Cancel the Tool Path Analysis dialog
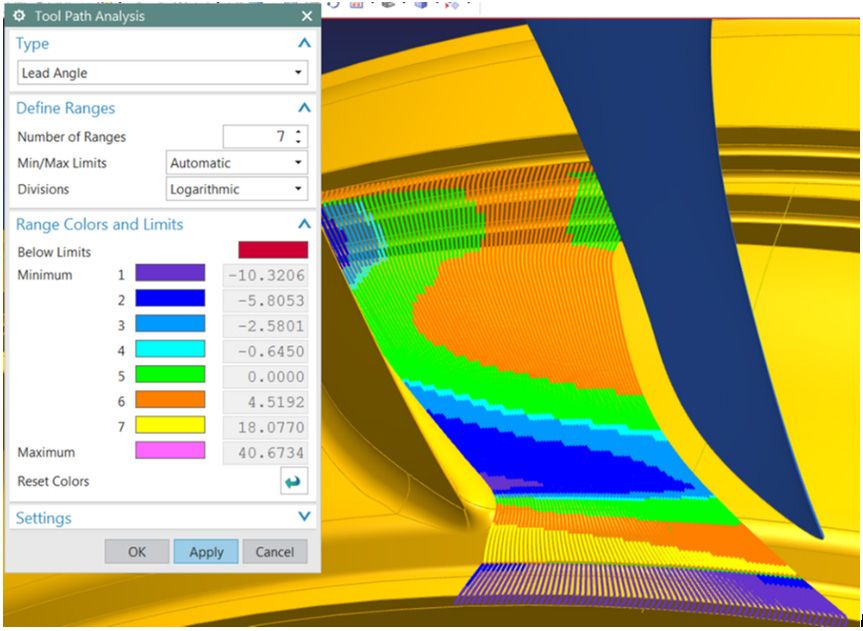The height and width of the screenshot is (631, 863). coord(275,552)
